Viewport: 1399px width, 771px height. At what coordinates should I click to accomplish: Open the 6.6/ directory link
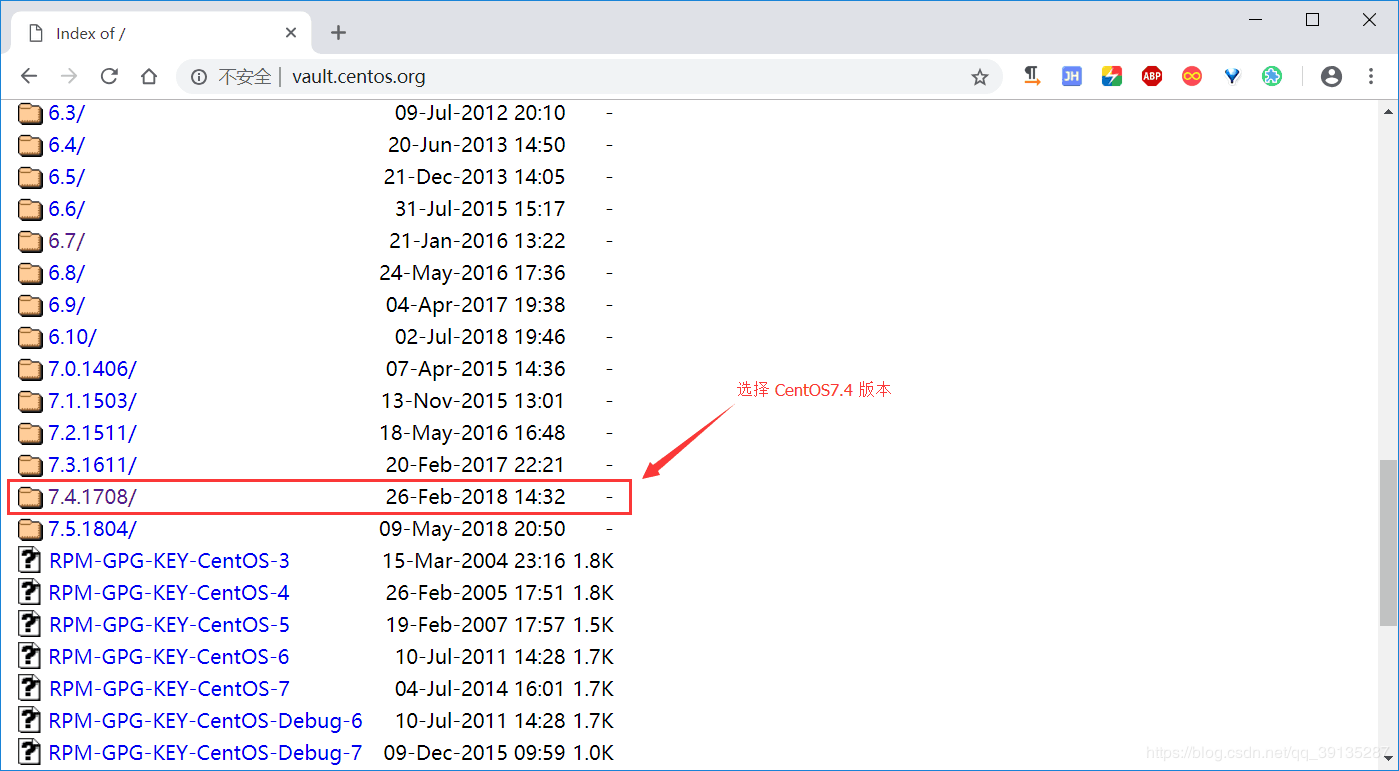[67, 209]
